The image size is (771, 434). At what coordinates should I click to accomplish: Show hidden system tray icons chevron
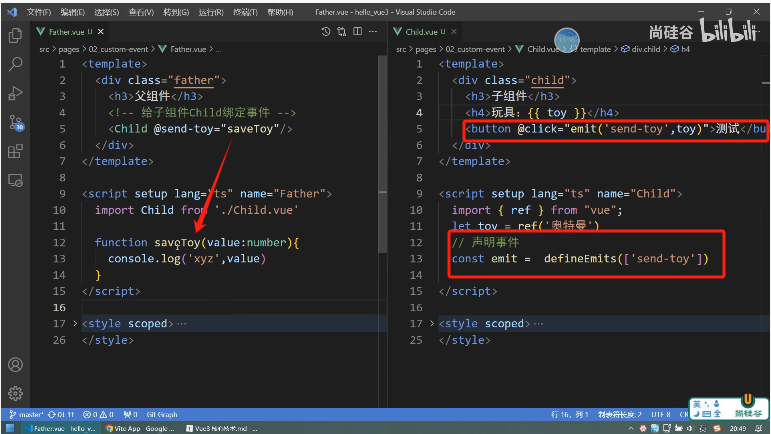tap(631, 428)
